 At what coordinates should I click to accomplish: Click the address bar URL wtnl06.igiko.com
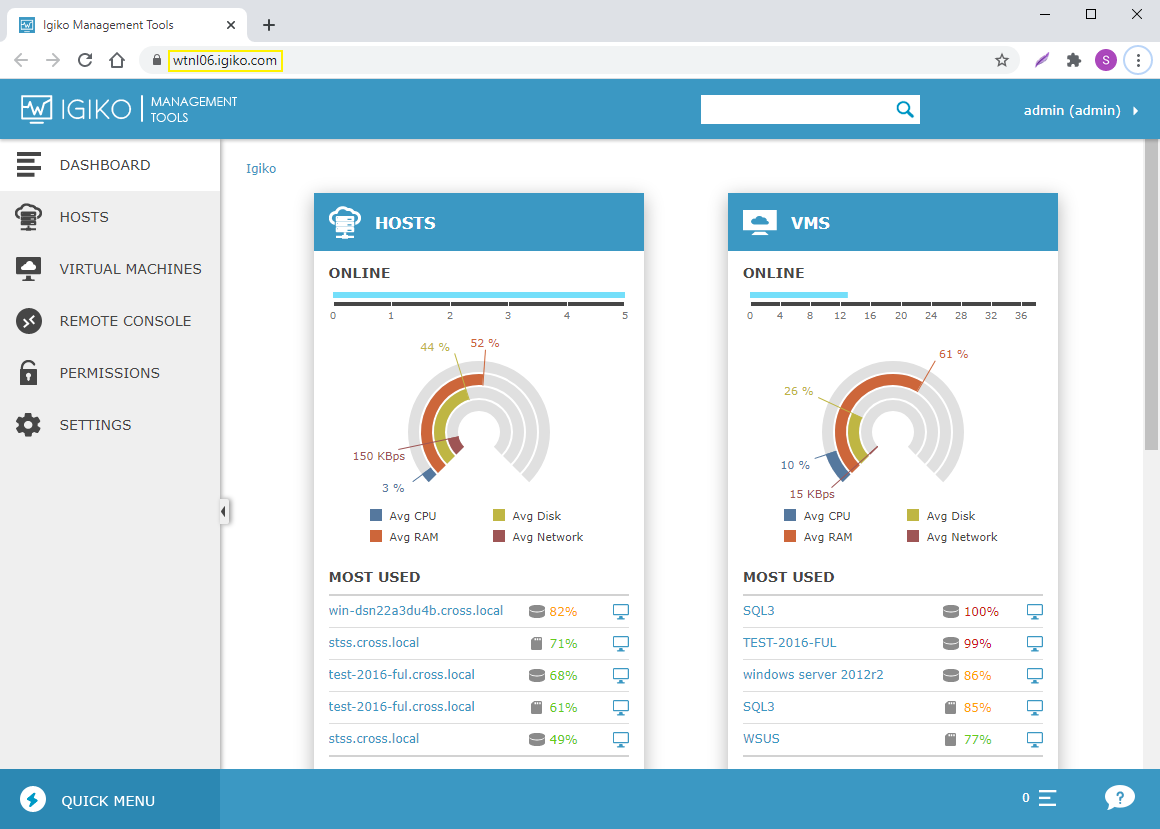coord(225,61)
